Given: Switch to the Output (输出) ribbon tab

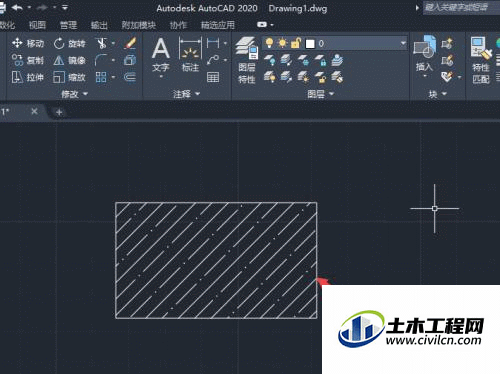Looking at the screenshot, I should pos(99,25).
